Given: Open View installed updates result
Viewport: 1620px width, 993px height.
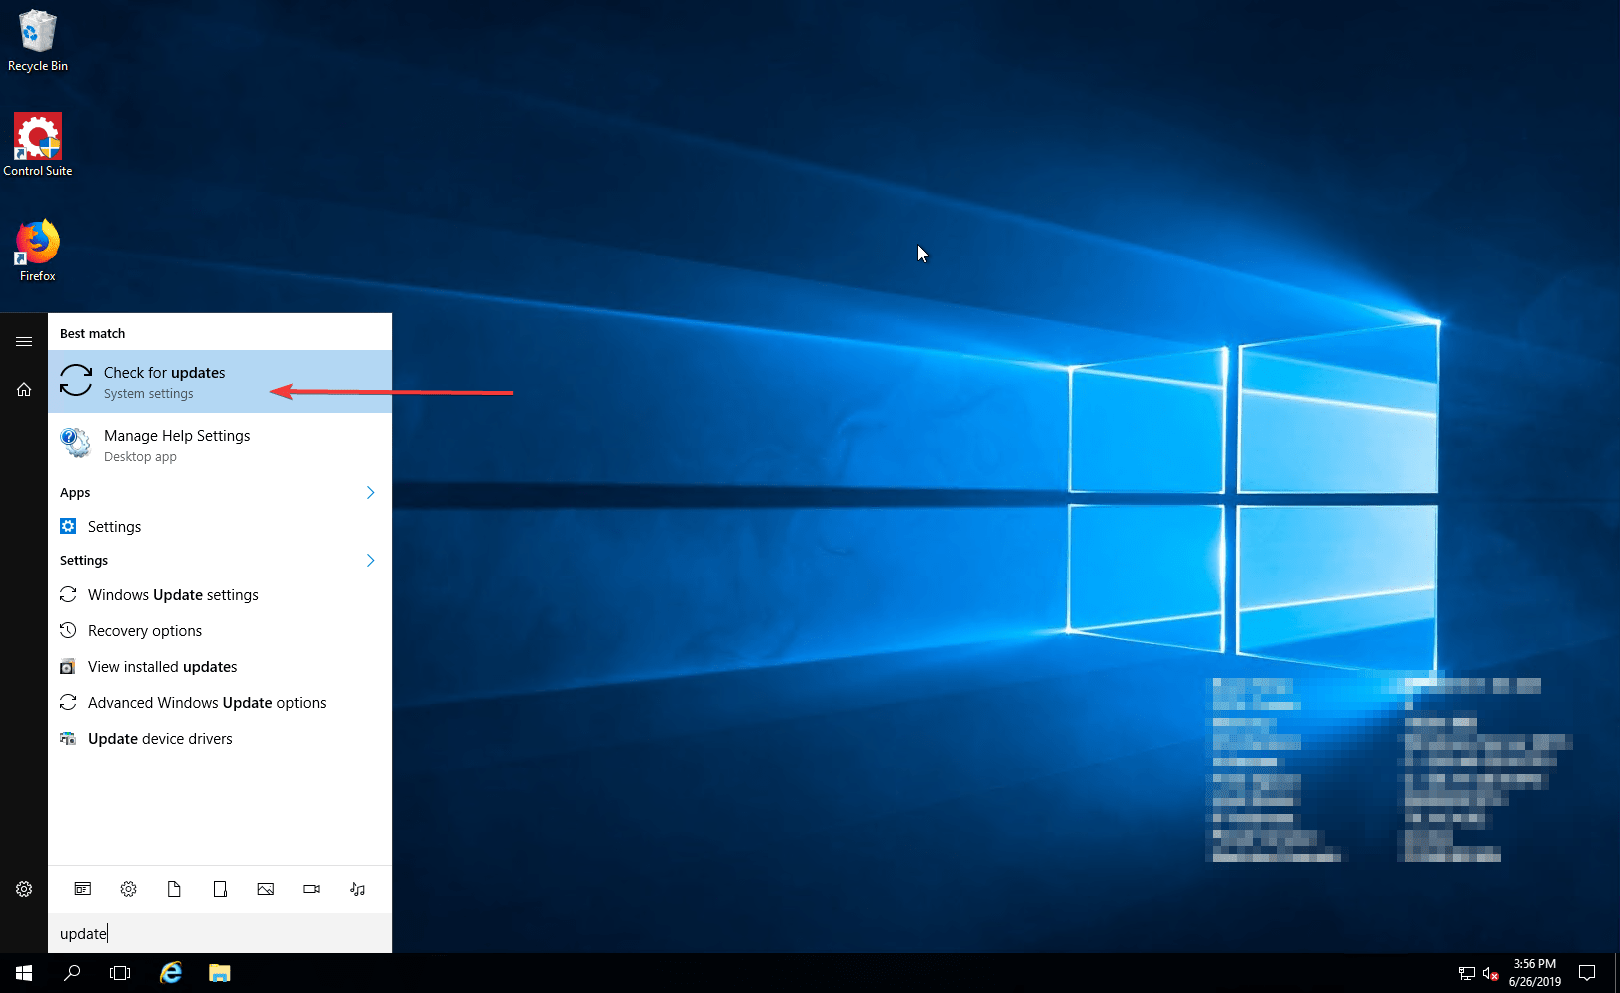Looking at the screenshot, I should (x=162, y=666).
